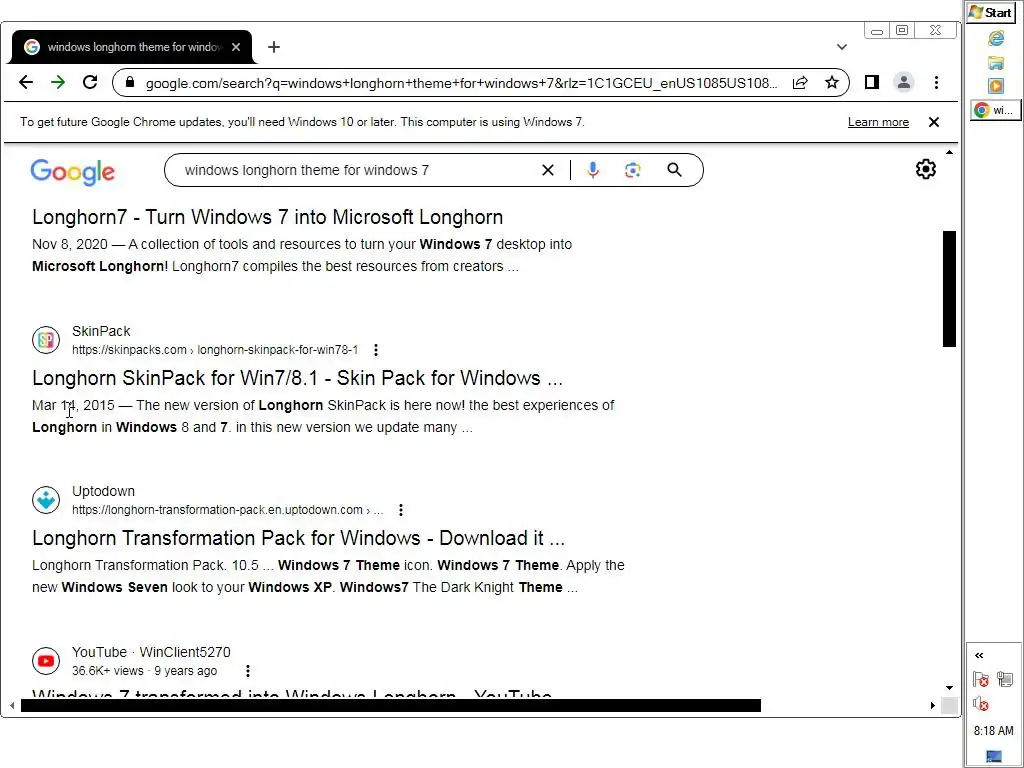Search by image with Google Lens
This screenshot has height=768, width=1024.
tap(632, 170)
